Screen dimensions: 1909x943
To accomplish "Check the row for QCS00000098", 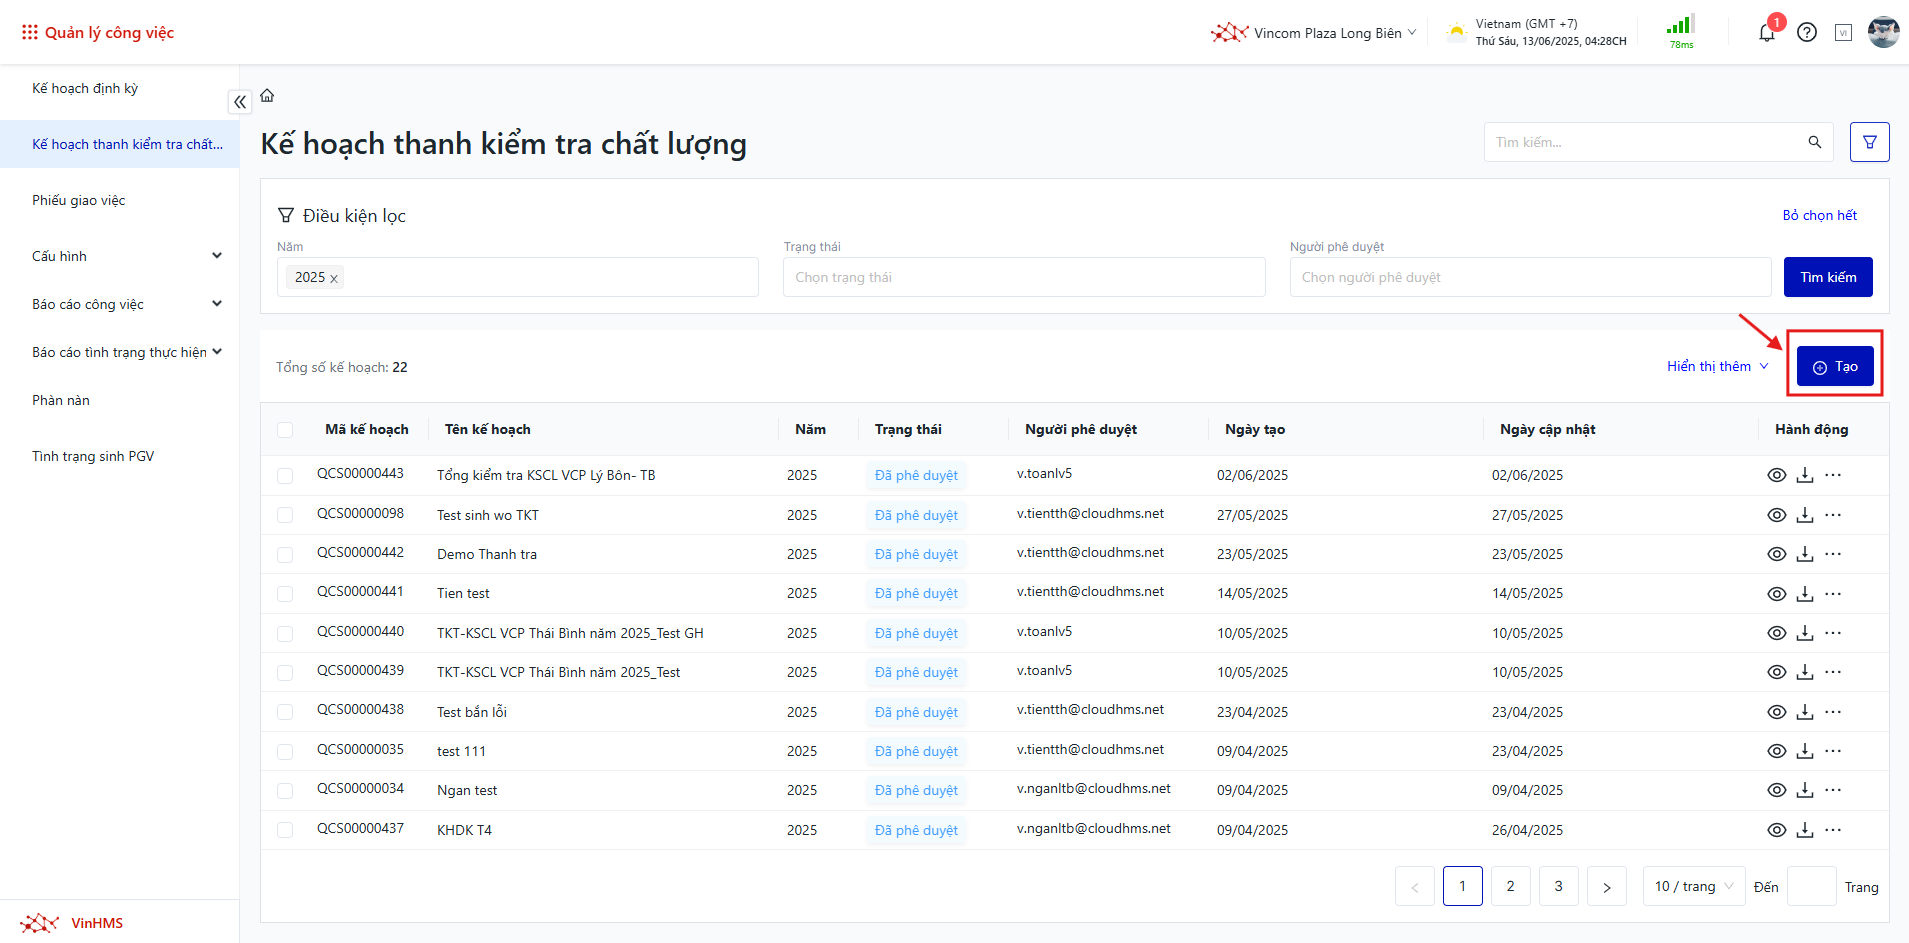I will [285, 515].
